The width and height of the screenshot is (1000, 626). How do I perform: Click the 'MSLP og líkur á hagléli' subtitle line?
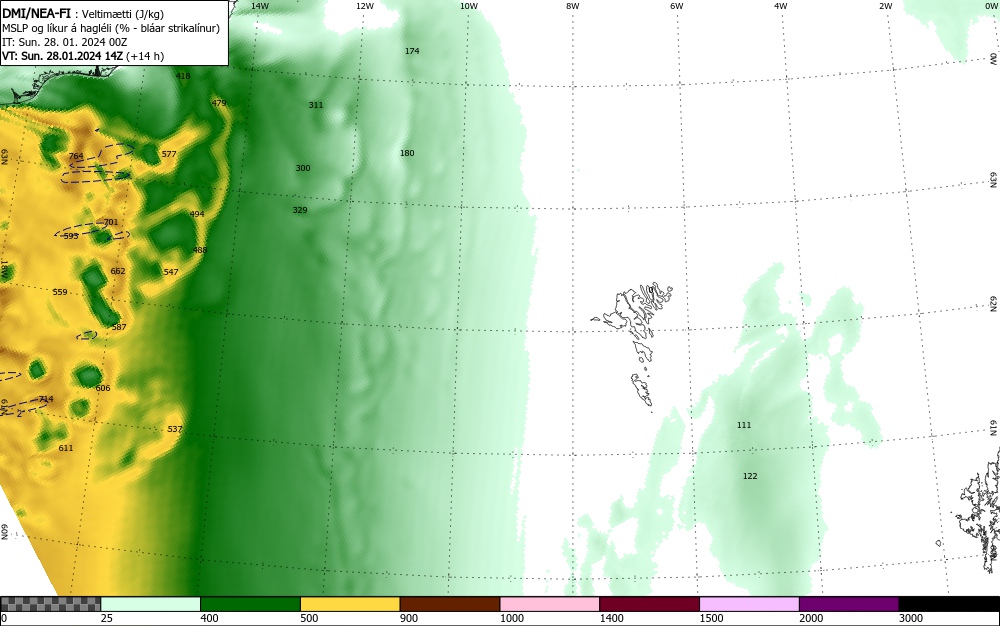[111, 28]
